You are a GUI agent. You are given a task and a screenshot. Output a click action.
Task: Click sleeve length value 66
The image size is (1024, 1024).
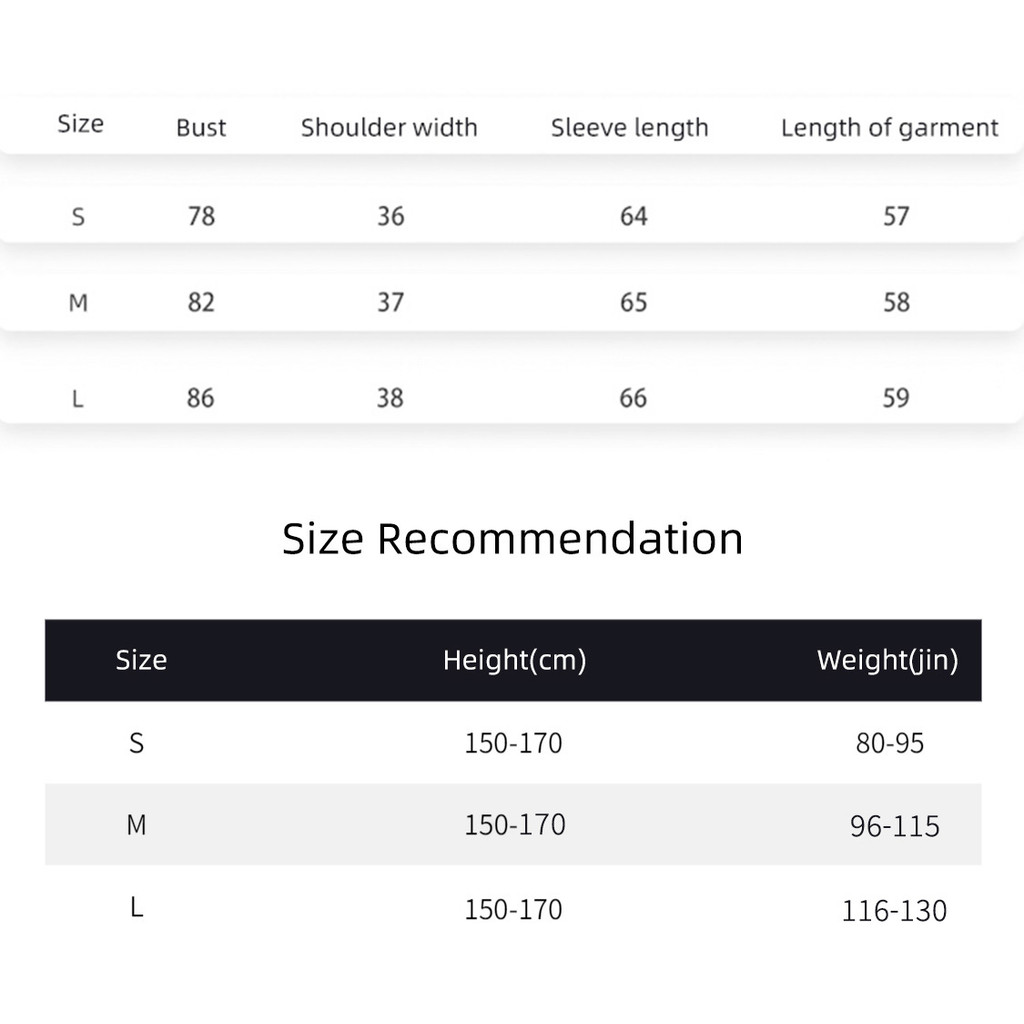pyautogui.click(x=633, y=398)
